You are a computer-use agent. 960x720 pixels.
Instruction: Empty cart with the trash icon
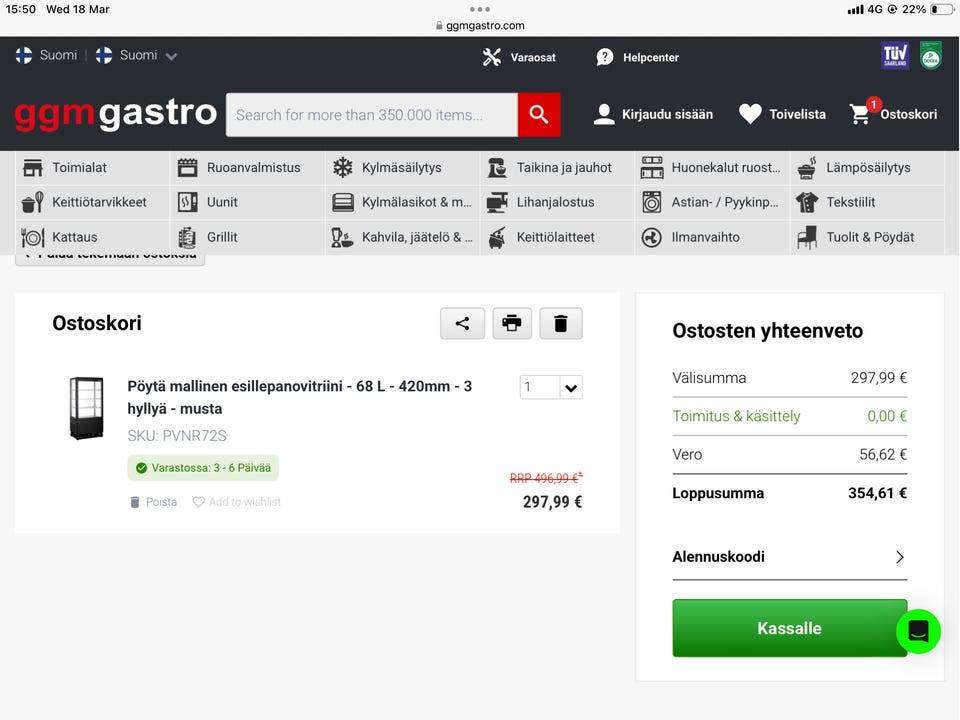click(561, 323)
